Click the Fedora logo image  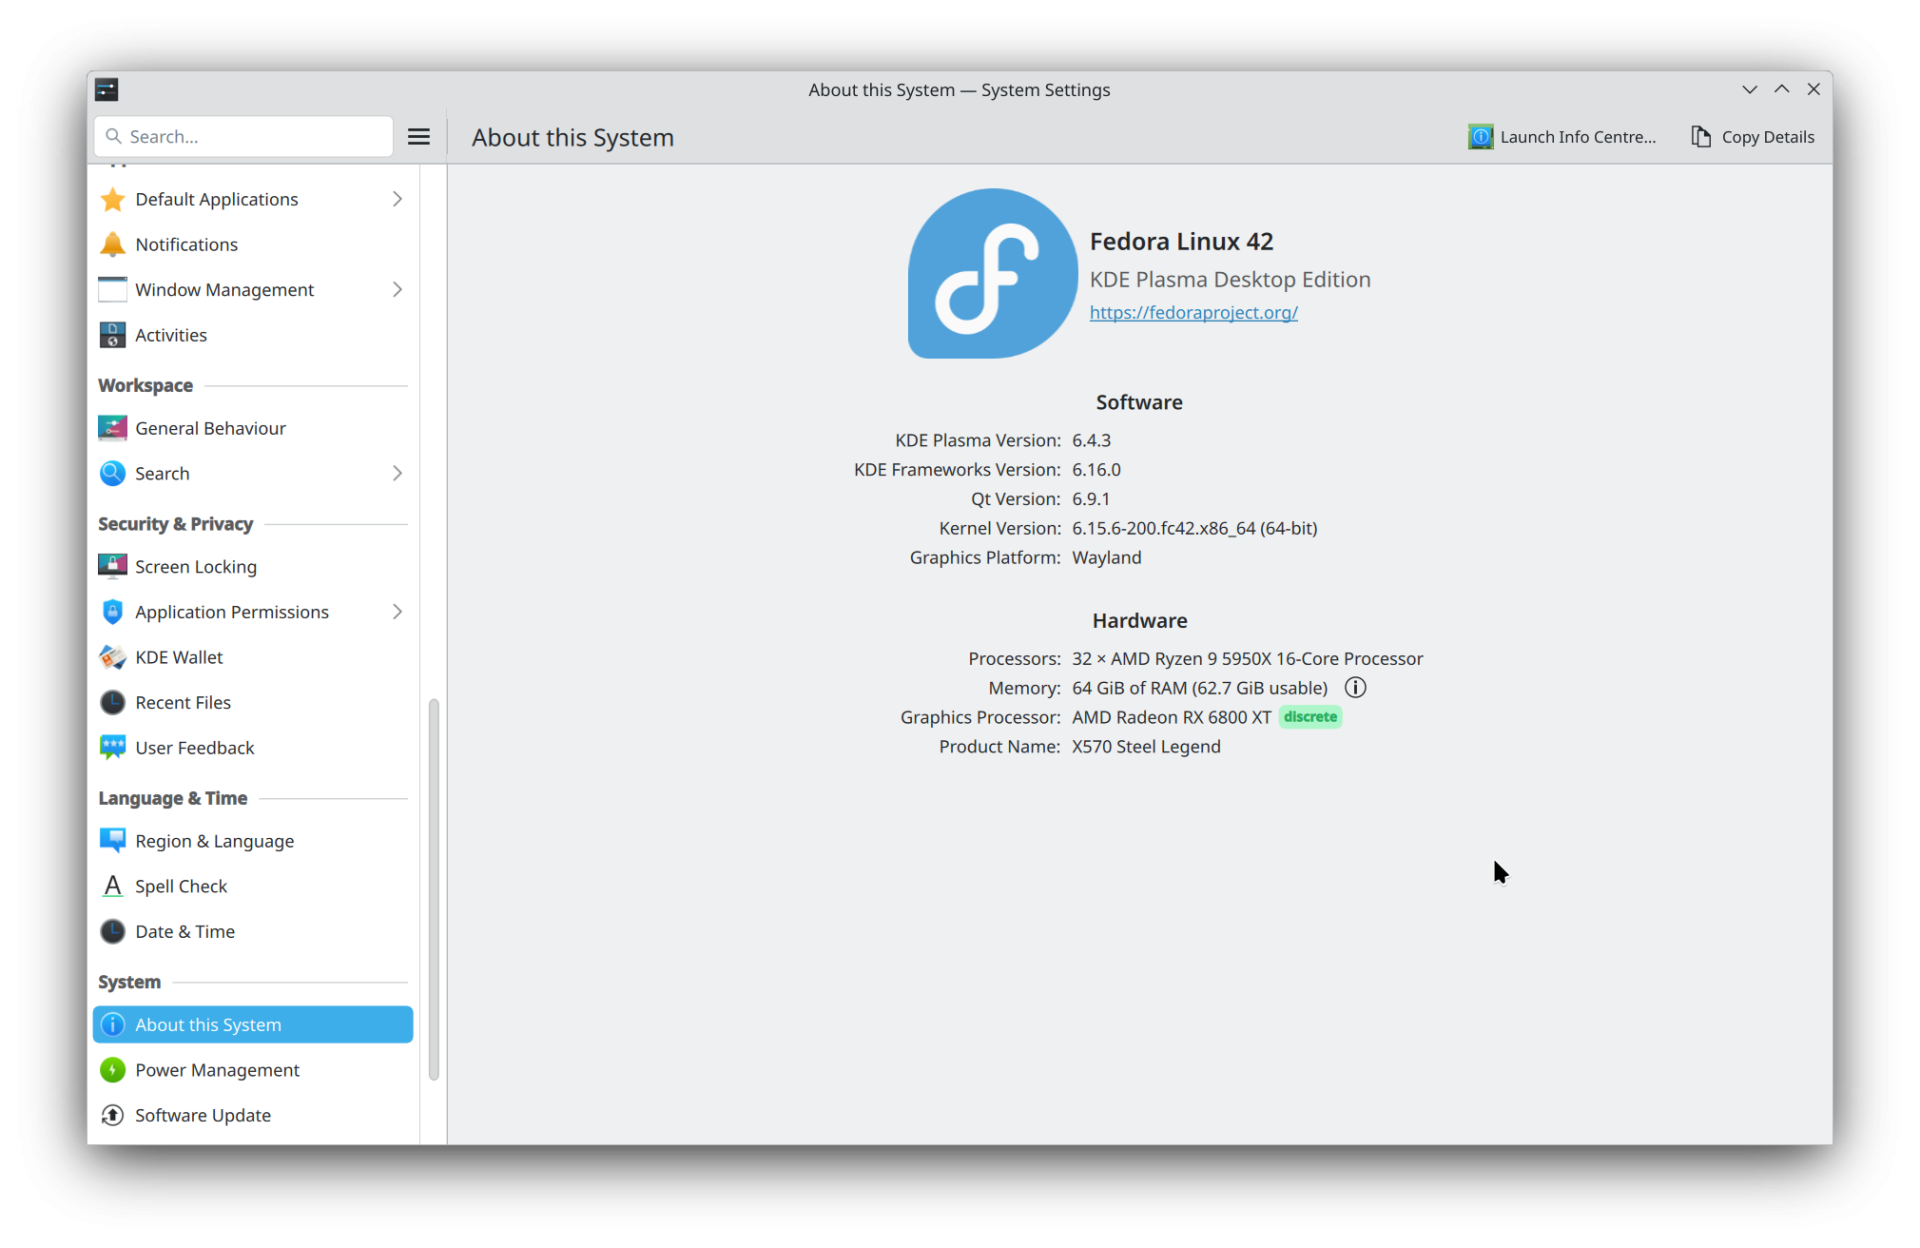coord(991,274)
